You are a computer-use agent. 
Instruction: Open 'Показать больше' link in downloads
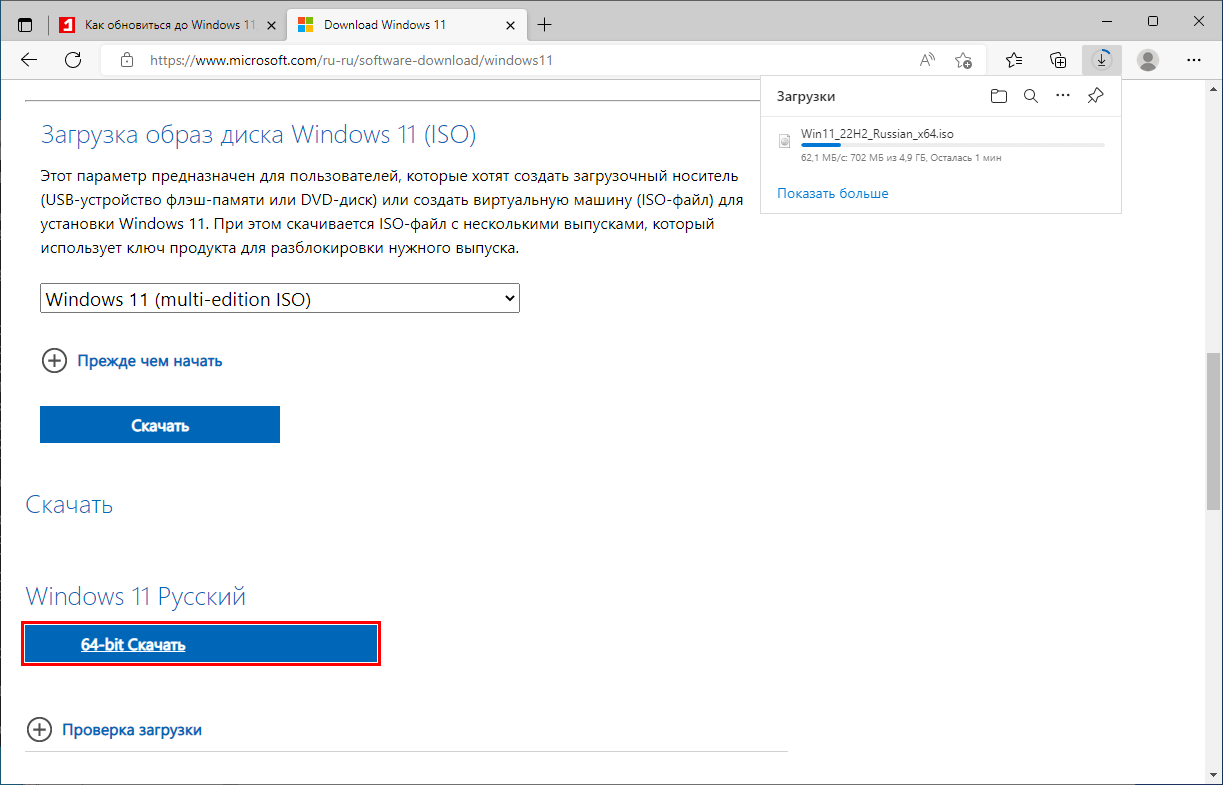833,193
